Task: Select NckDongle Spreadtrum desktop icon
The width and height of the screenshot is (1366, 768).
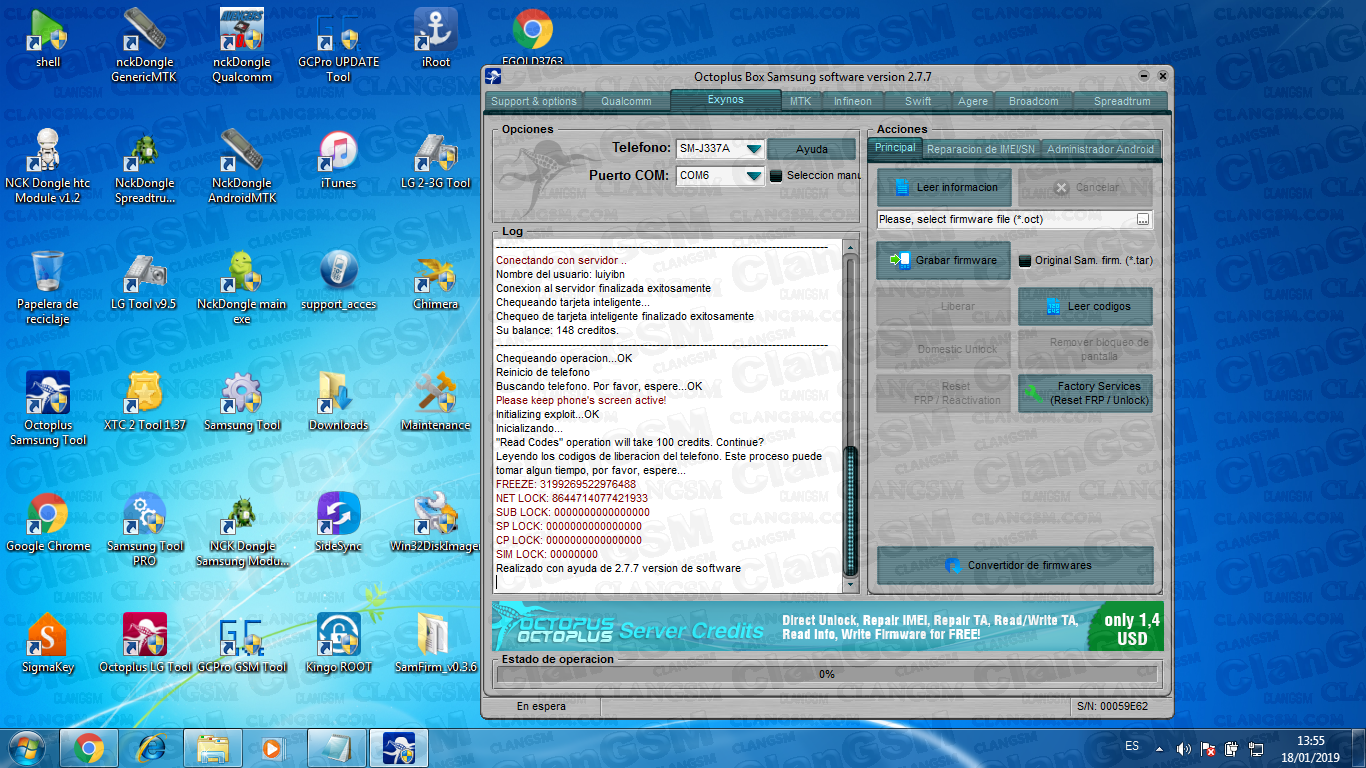Action: point(144,167)
